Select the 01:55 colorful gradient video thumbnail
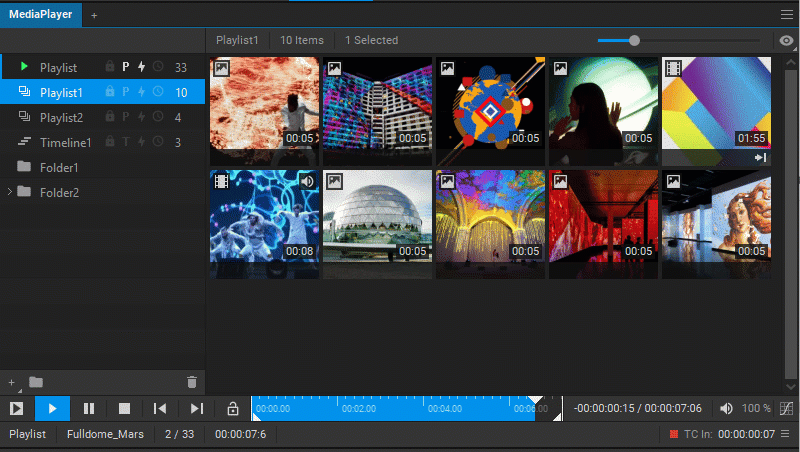The height and width of the screenshot is (452, 800). click(x=716, y=111)
